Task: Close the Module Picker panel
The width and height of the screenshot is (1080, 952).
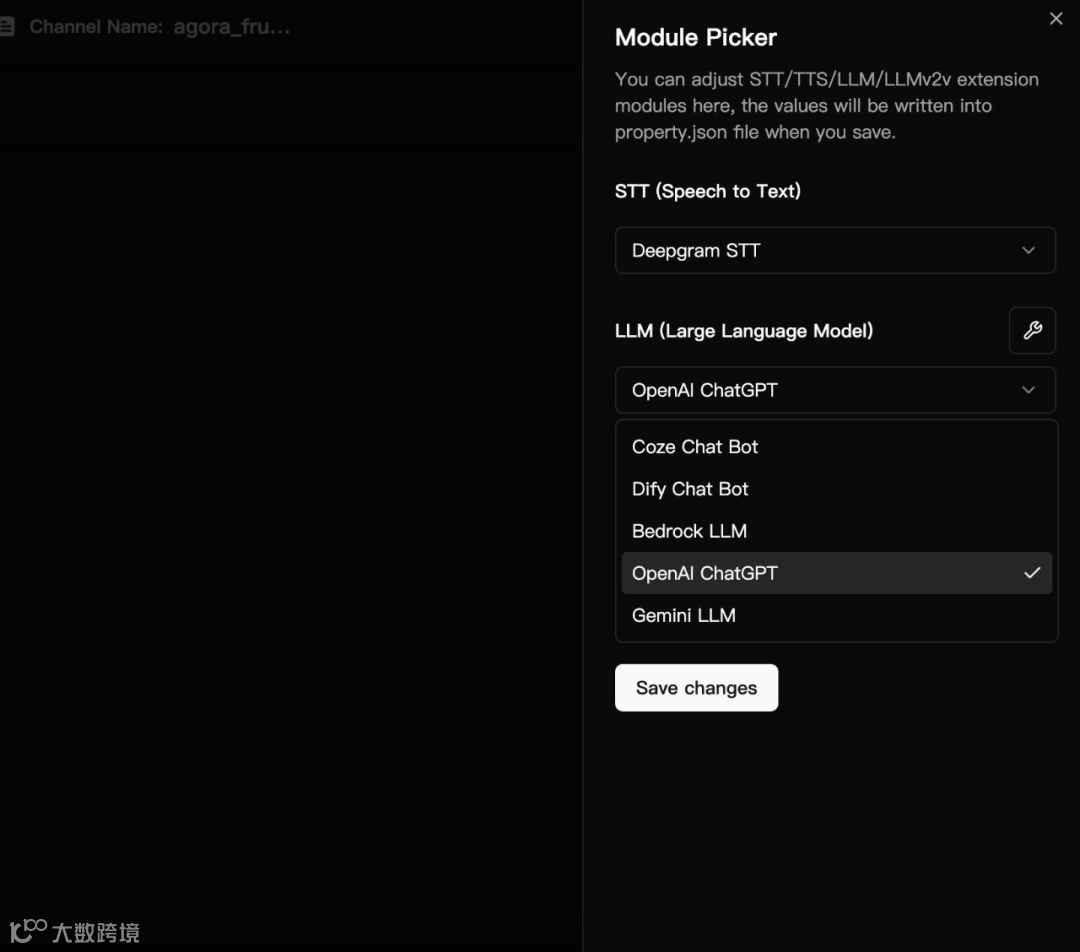Action: tap(1055, 19)
